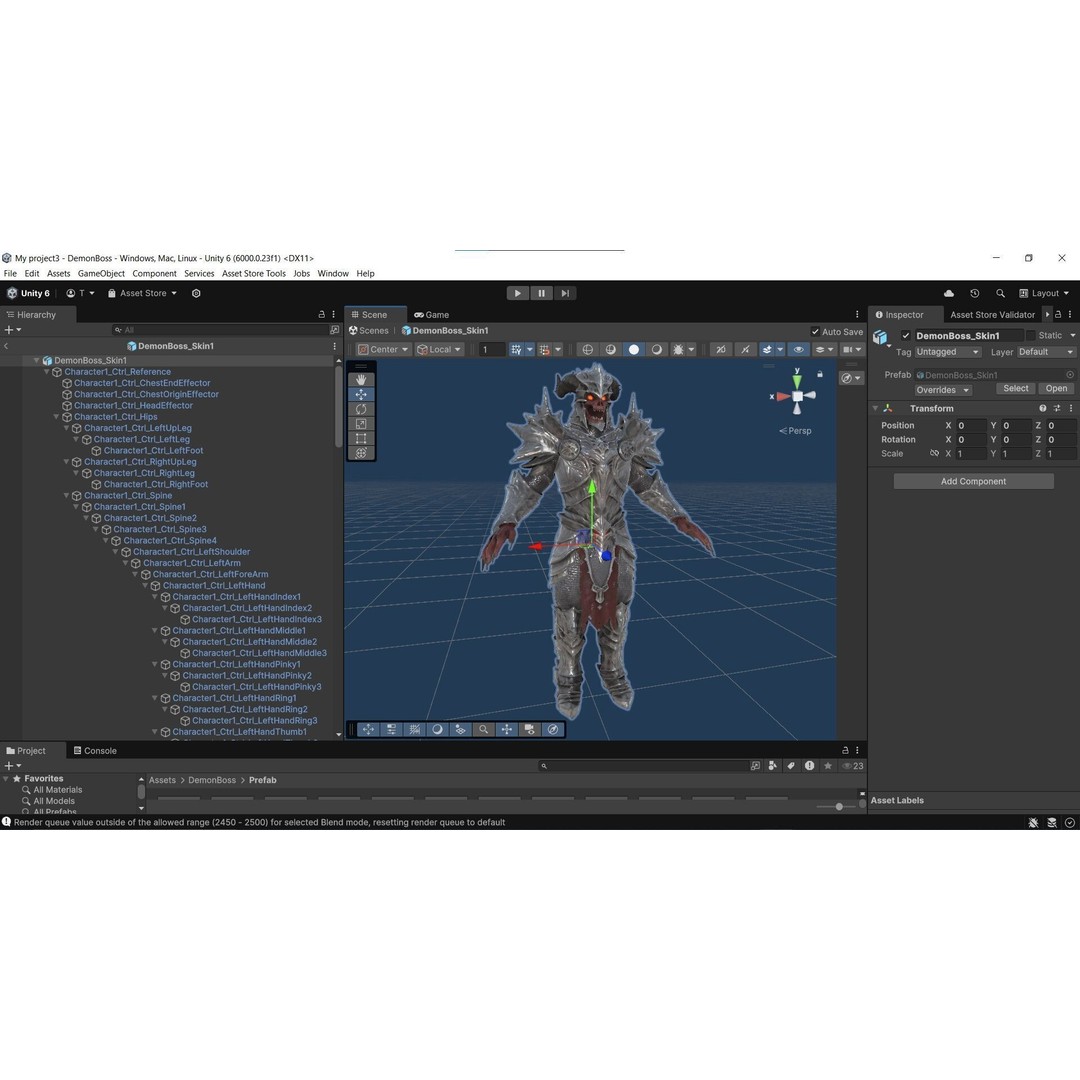Toggle the Auto Save checkbox
This screenshot has width=1080, height=1080.
pyautogui.click(x=816, y=331)
